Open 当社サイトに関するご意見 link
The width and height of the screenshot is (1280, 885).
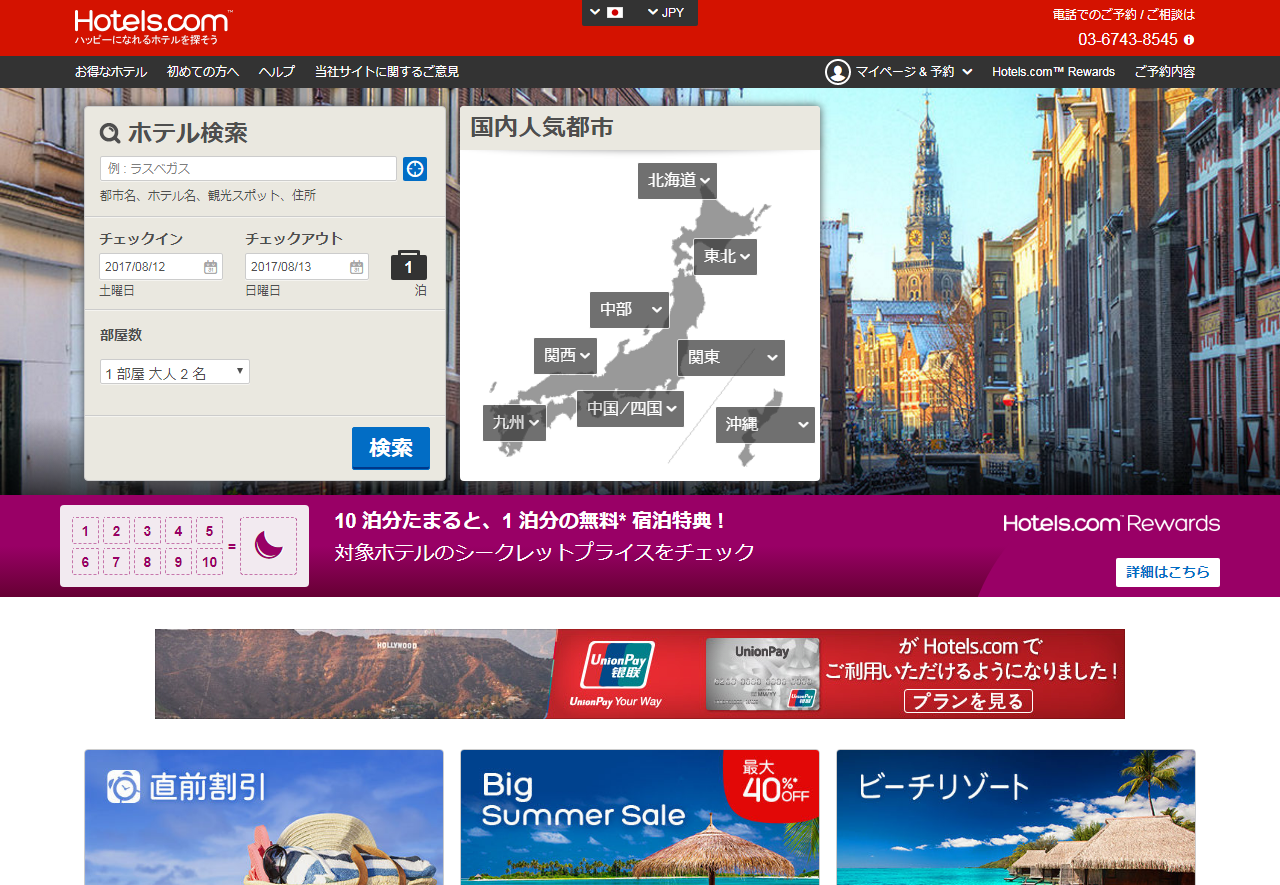pyautogui.click(x=387, y=72)
